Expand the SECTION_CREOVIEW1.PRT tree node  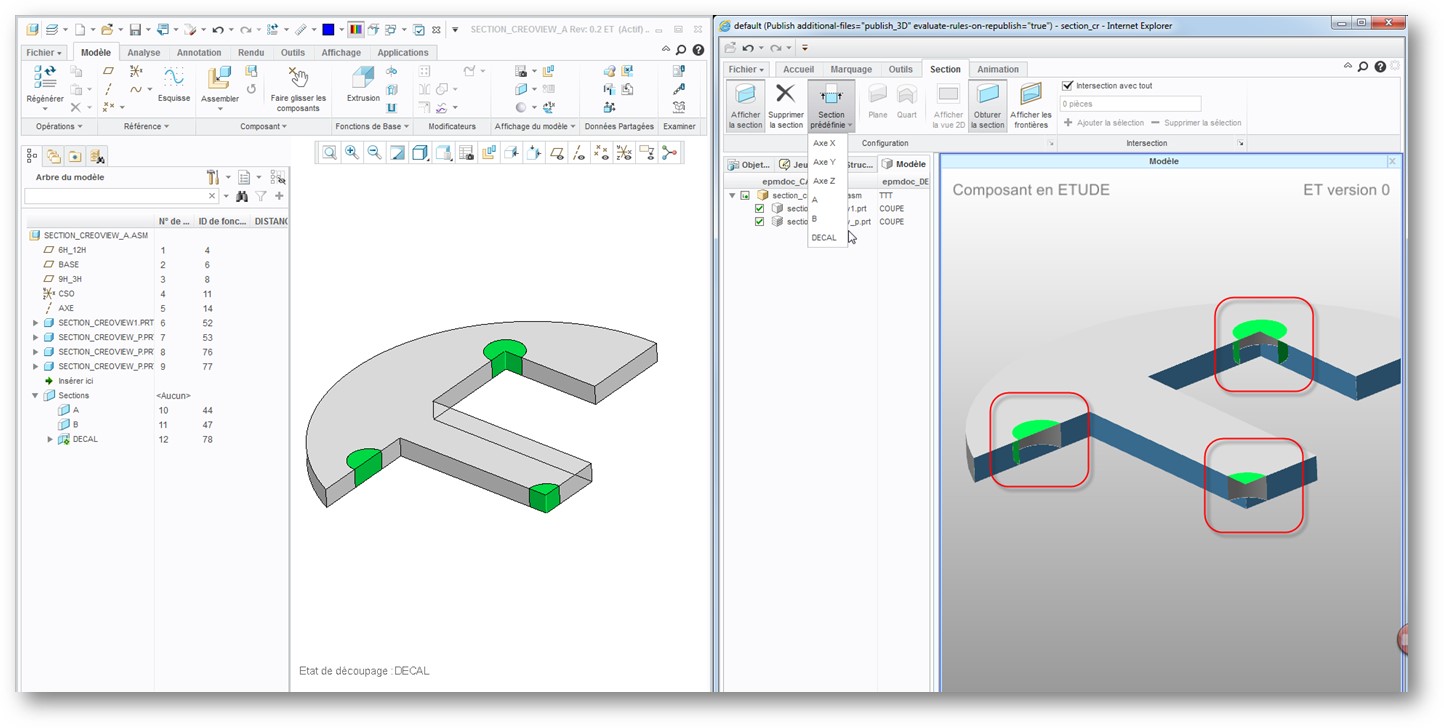(x=36, y=323)
